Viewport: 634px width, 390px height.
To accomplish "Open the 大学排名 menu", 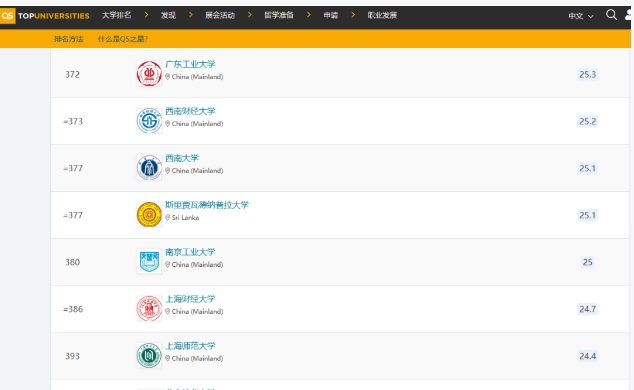I will 116,15.
